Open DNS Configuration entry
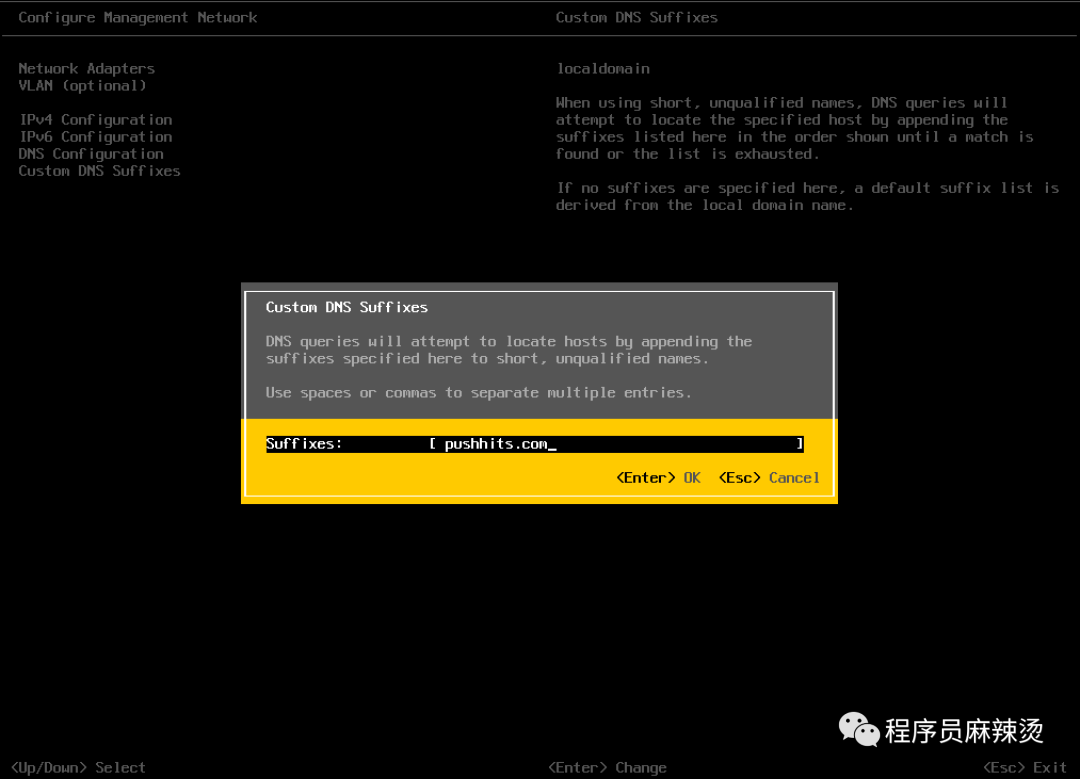The width and height of the screenshot is (1080, 779). pos(91,154)
